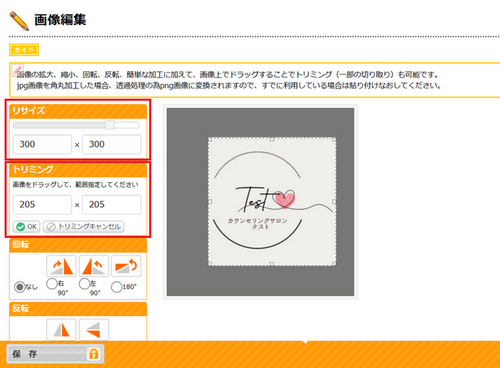Click the rotate right 90° icon

(61, 266)
